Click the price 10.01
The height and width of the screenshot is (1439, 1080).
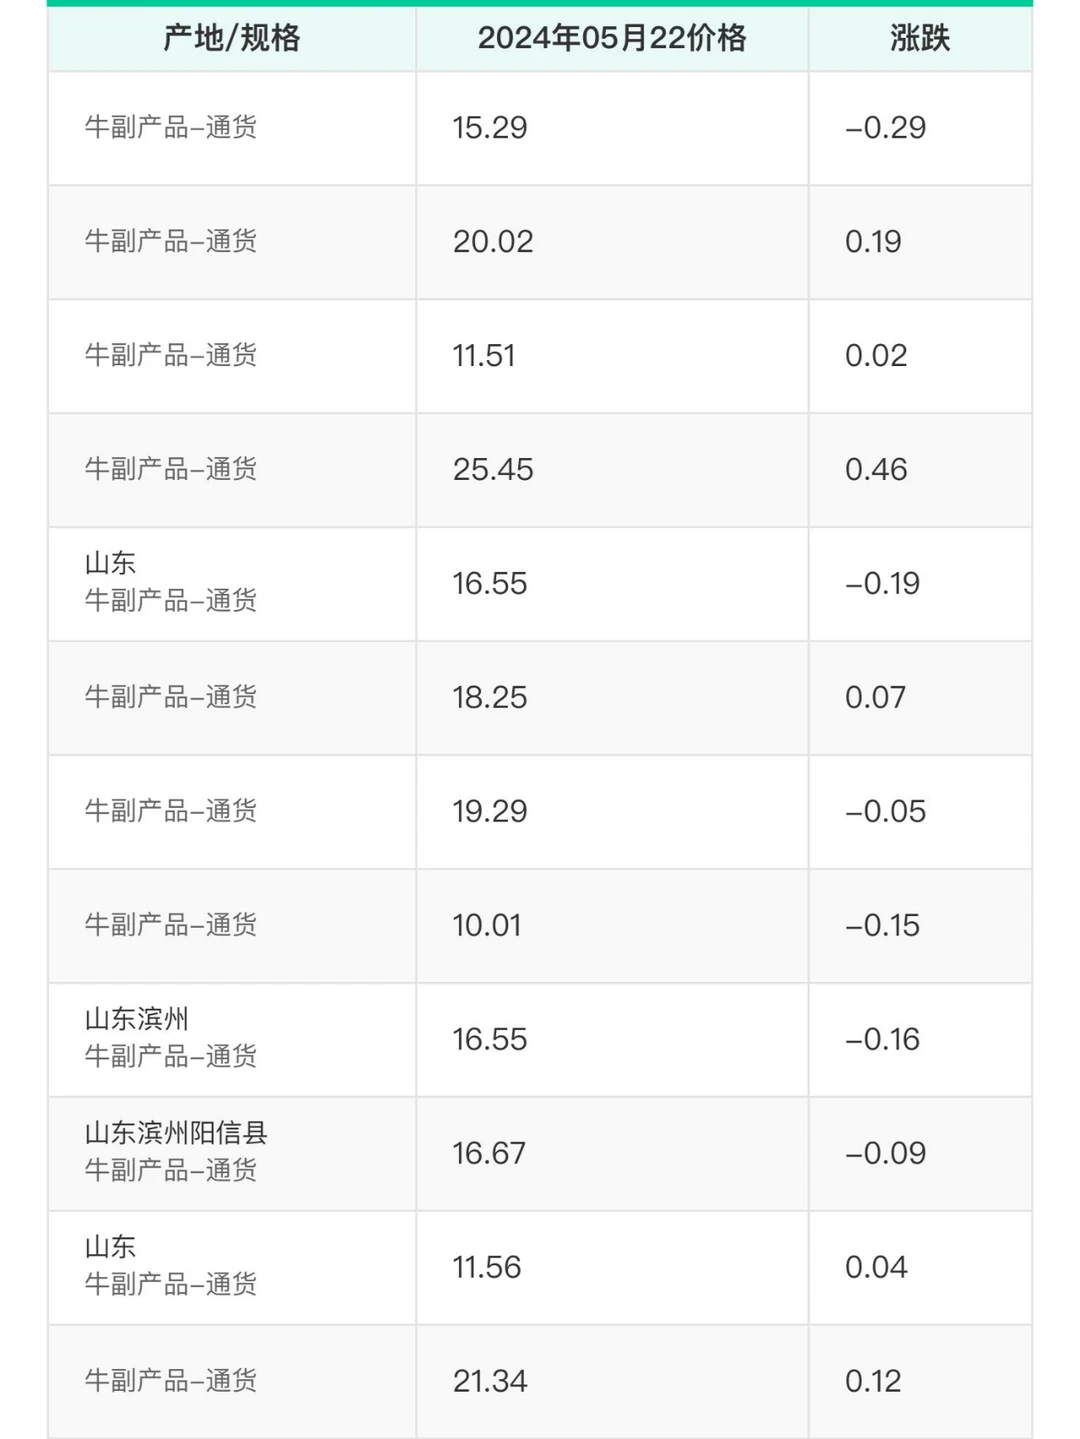tap(487, 926)
